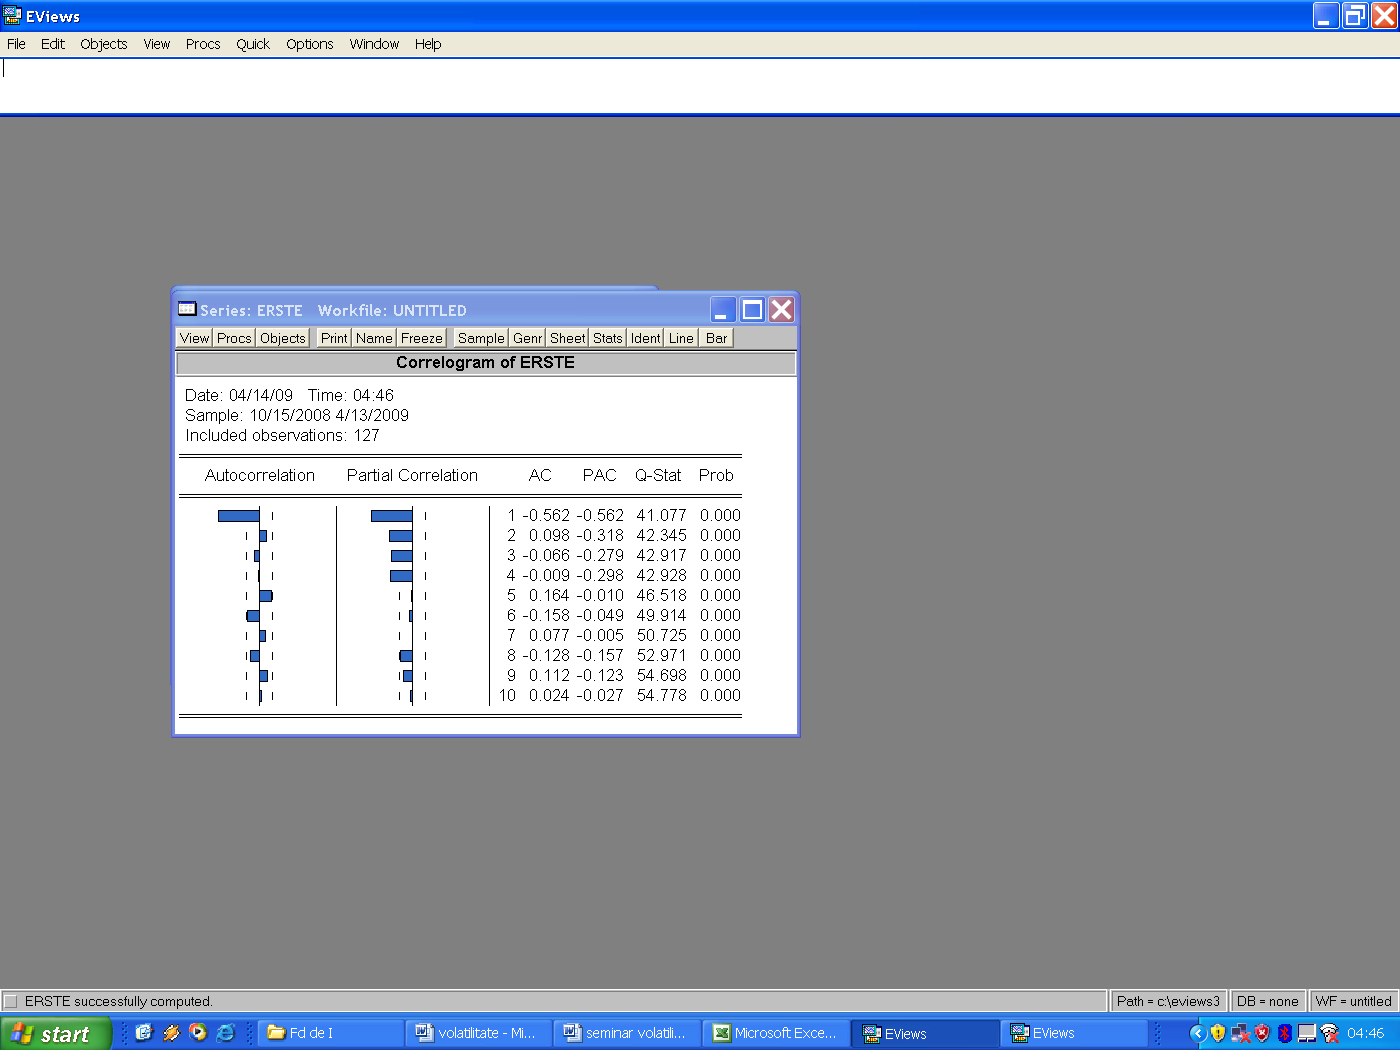Click the Q-Stat value 54.778
Viewport: 1400px width, 1050px height.
click(661, 695)
